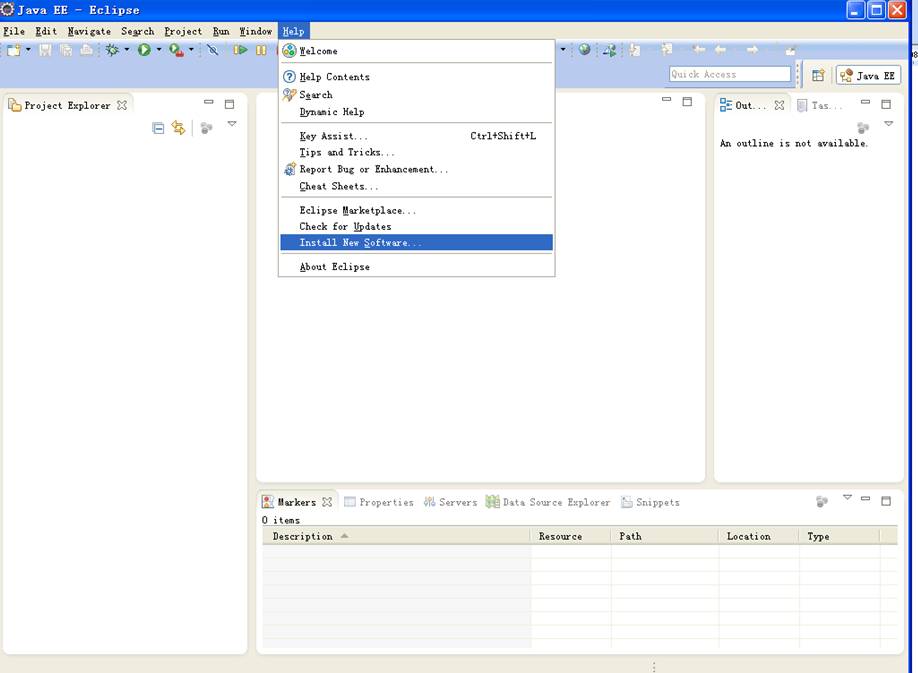
Task: Minimize the Project Explorer panel
Action: pyautogui.click(x=208, y=102)
